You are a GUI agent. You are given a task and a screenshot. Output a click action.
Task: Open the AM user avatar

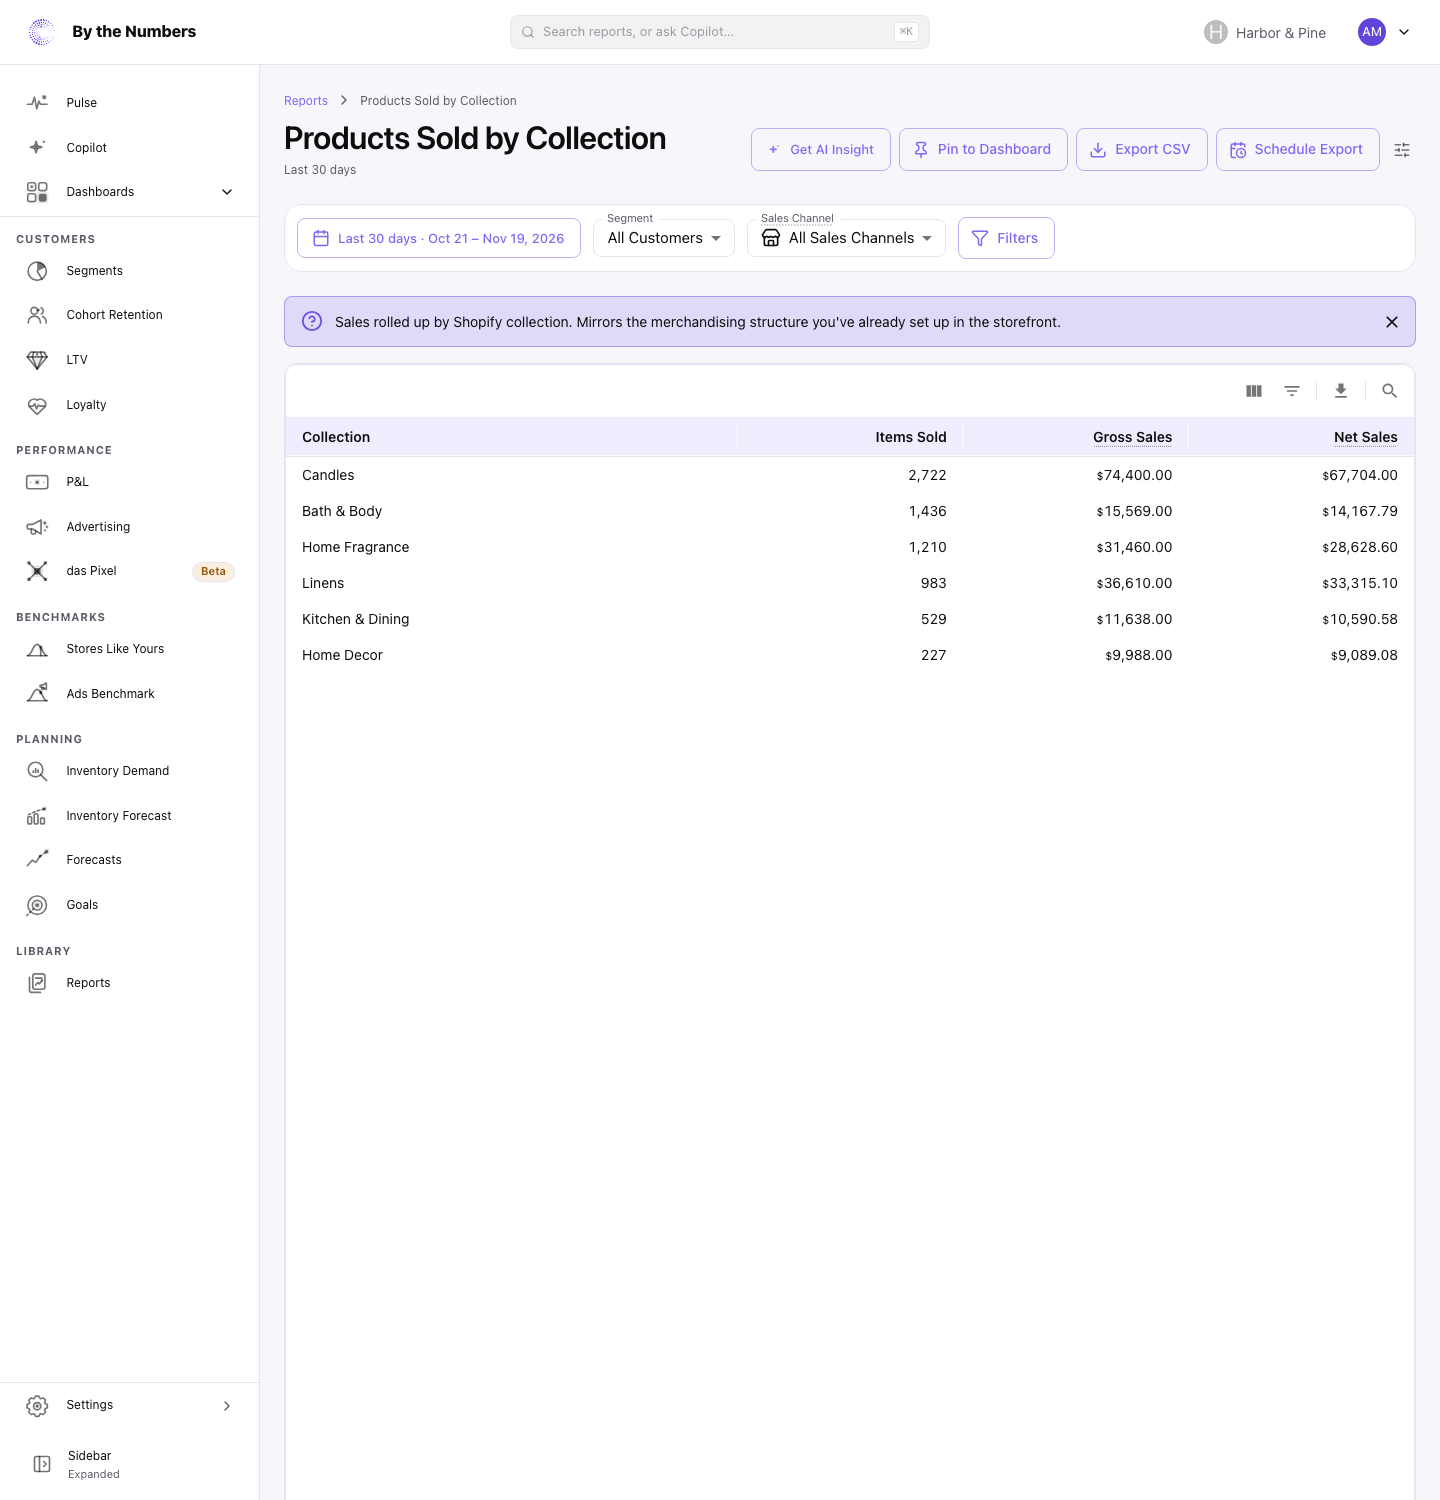1372,32
